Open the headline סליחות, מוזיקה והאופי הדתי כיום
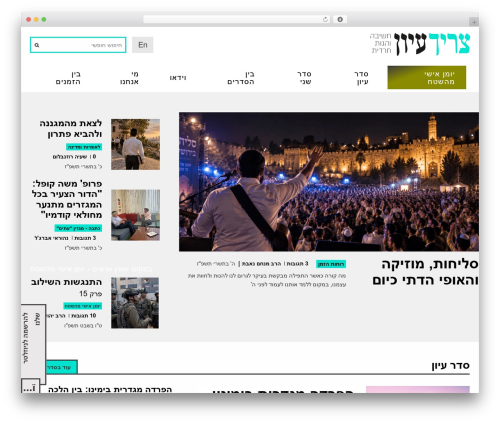The image size is (500, 423). 425,272
